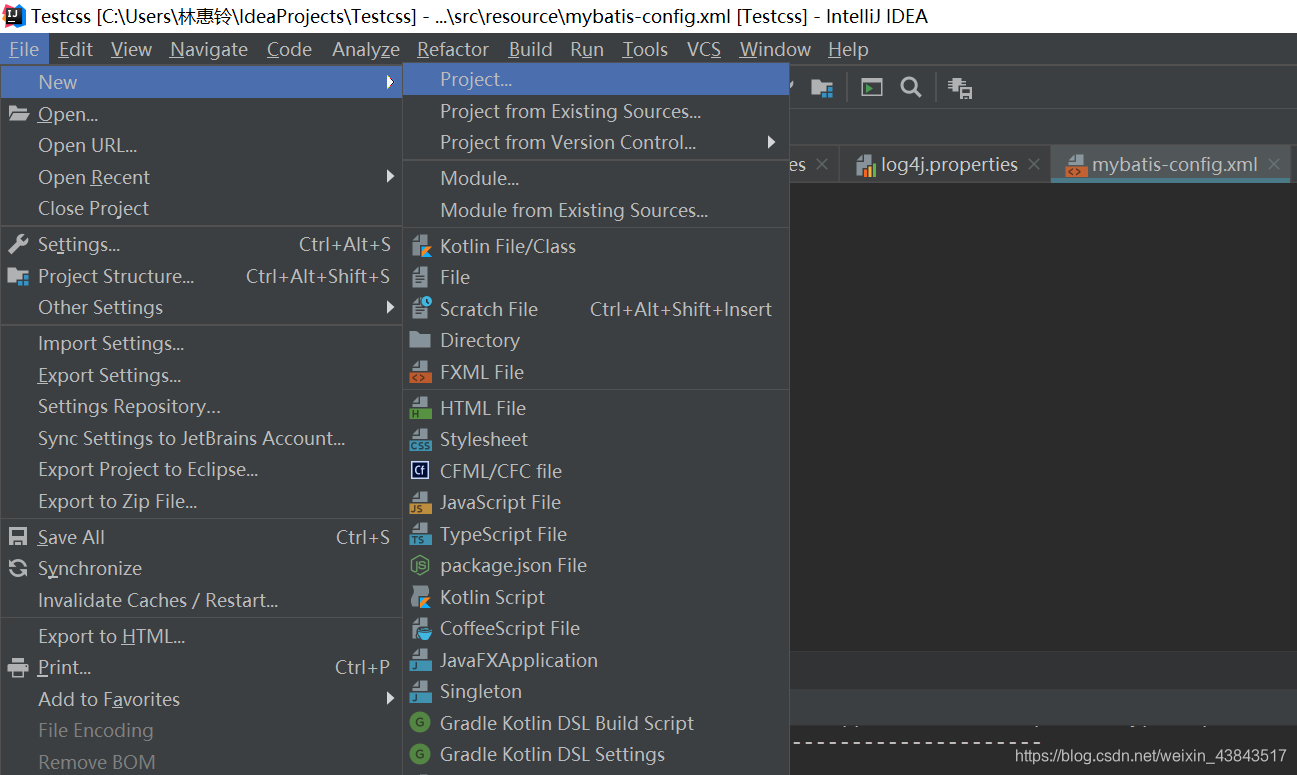Click the rightmost toolbar icon after the search icon
Image resolution: width=1297 pixels, height=775 pixels.
point(960,88)
